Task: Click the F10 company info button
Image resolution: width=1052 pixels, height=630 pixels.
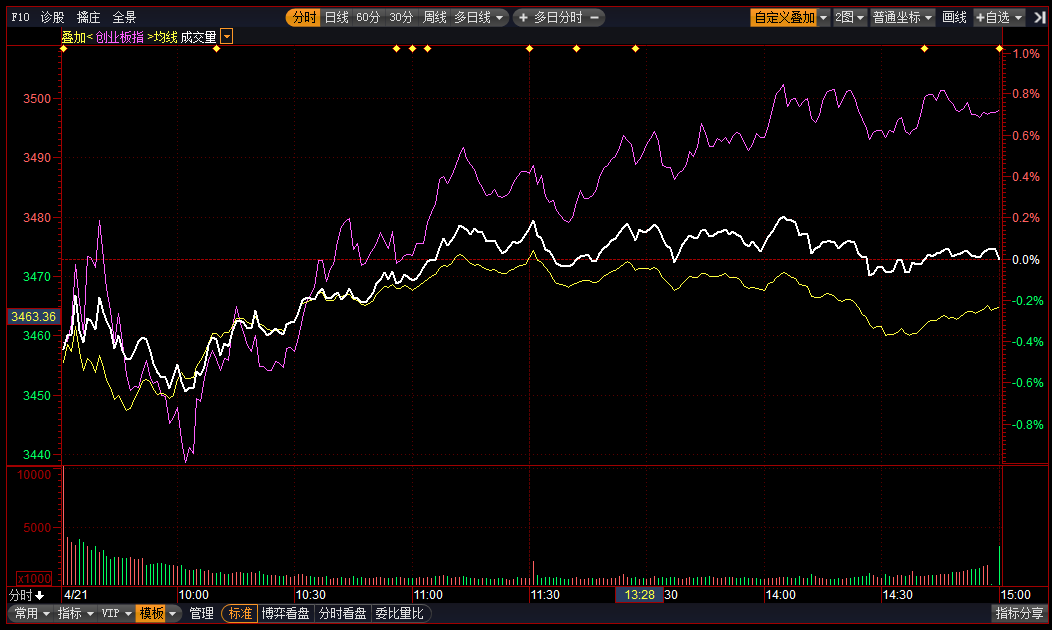Action: click(x=20, y=17)
